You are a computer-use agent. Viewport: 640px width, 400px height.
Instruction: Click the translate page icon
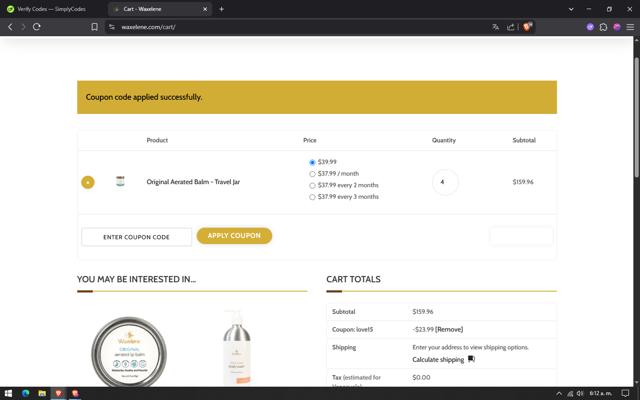tap(496, 27)
